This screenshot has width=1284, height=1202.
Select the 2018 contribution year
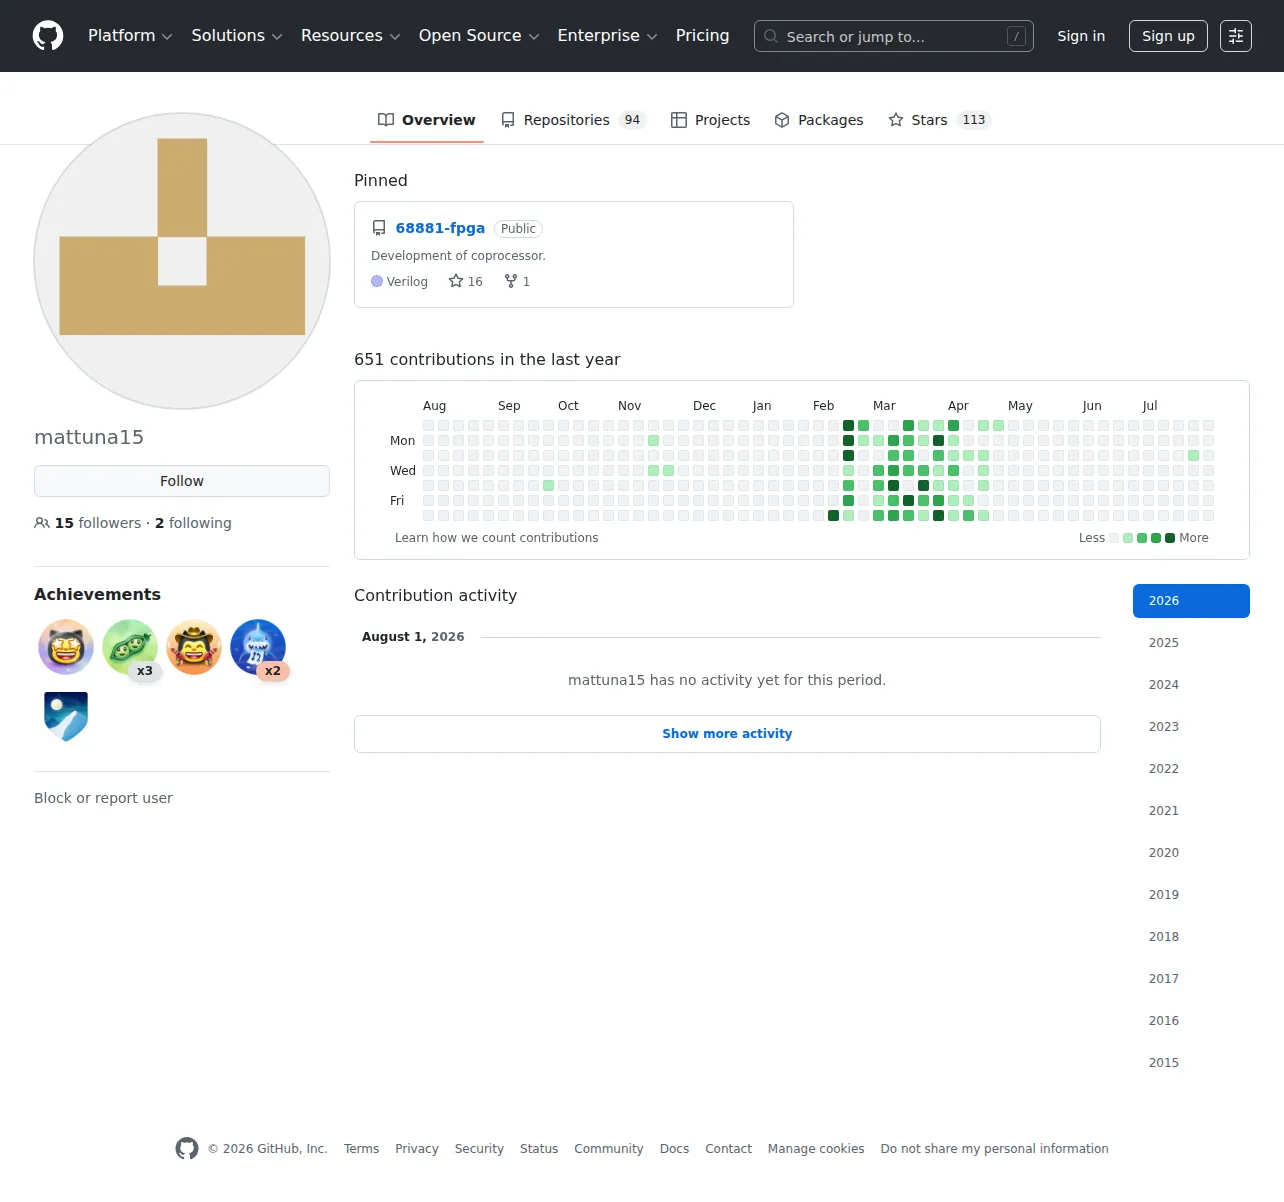click(1191, 937)
